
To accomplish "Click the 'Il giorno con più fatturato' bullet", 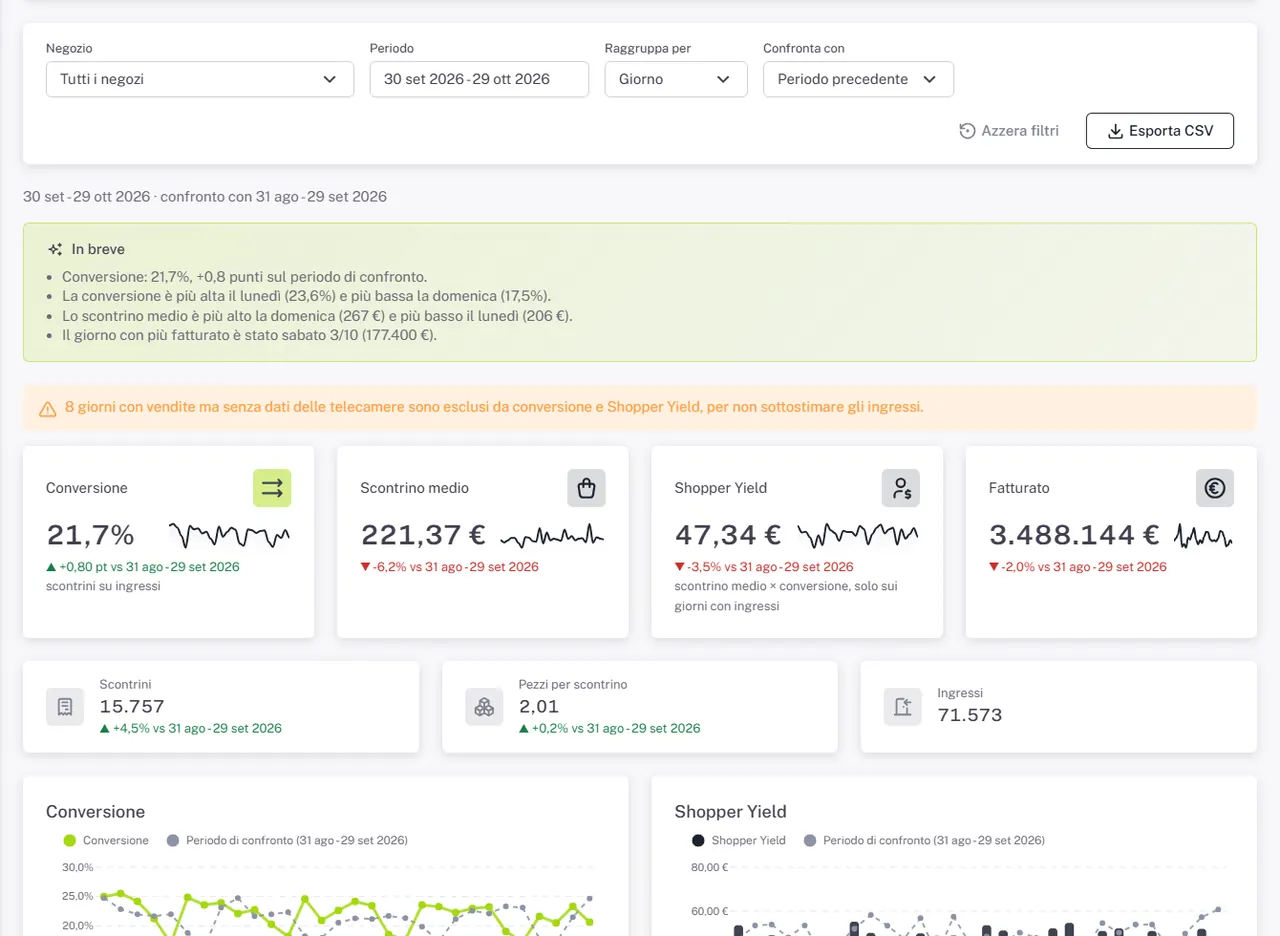I will point(249,335).
